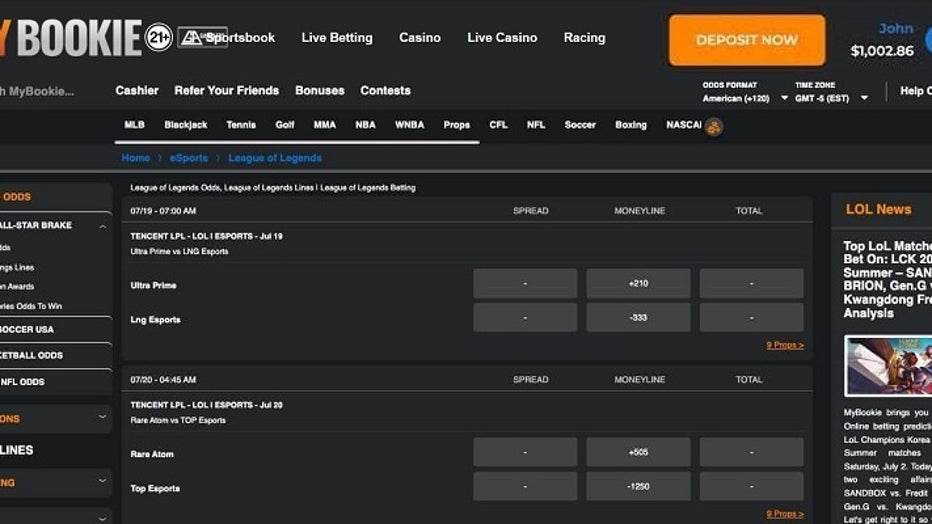
Task: Click Top Esports total cell
Action: (x=751, y=487)
